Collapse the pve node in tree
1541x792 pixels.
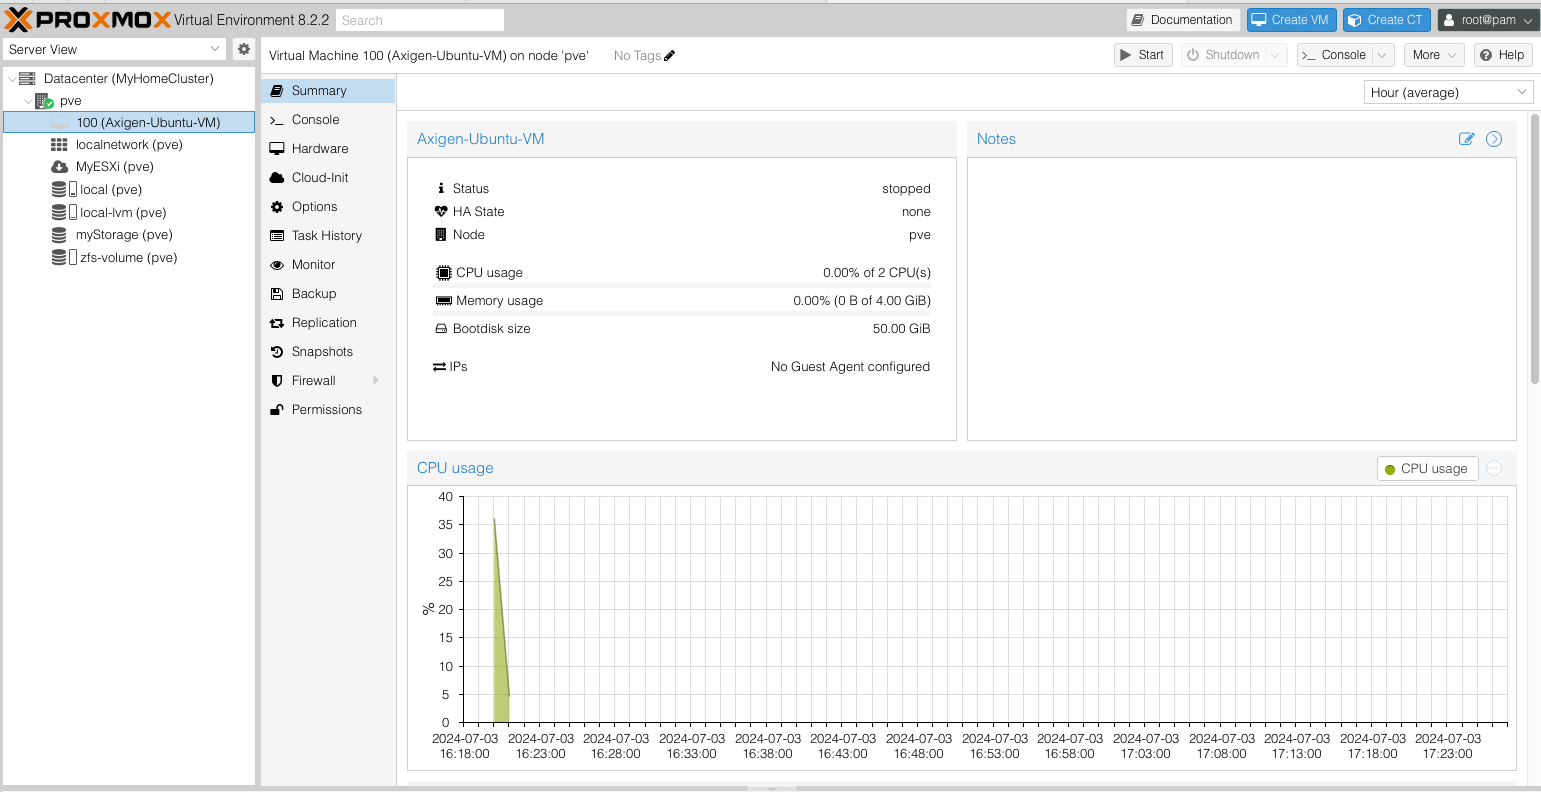[x=29, y=101]
